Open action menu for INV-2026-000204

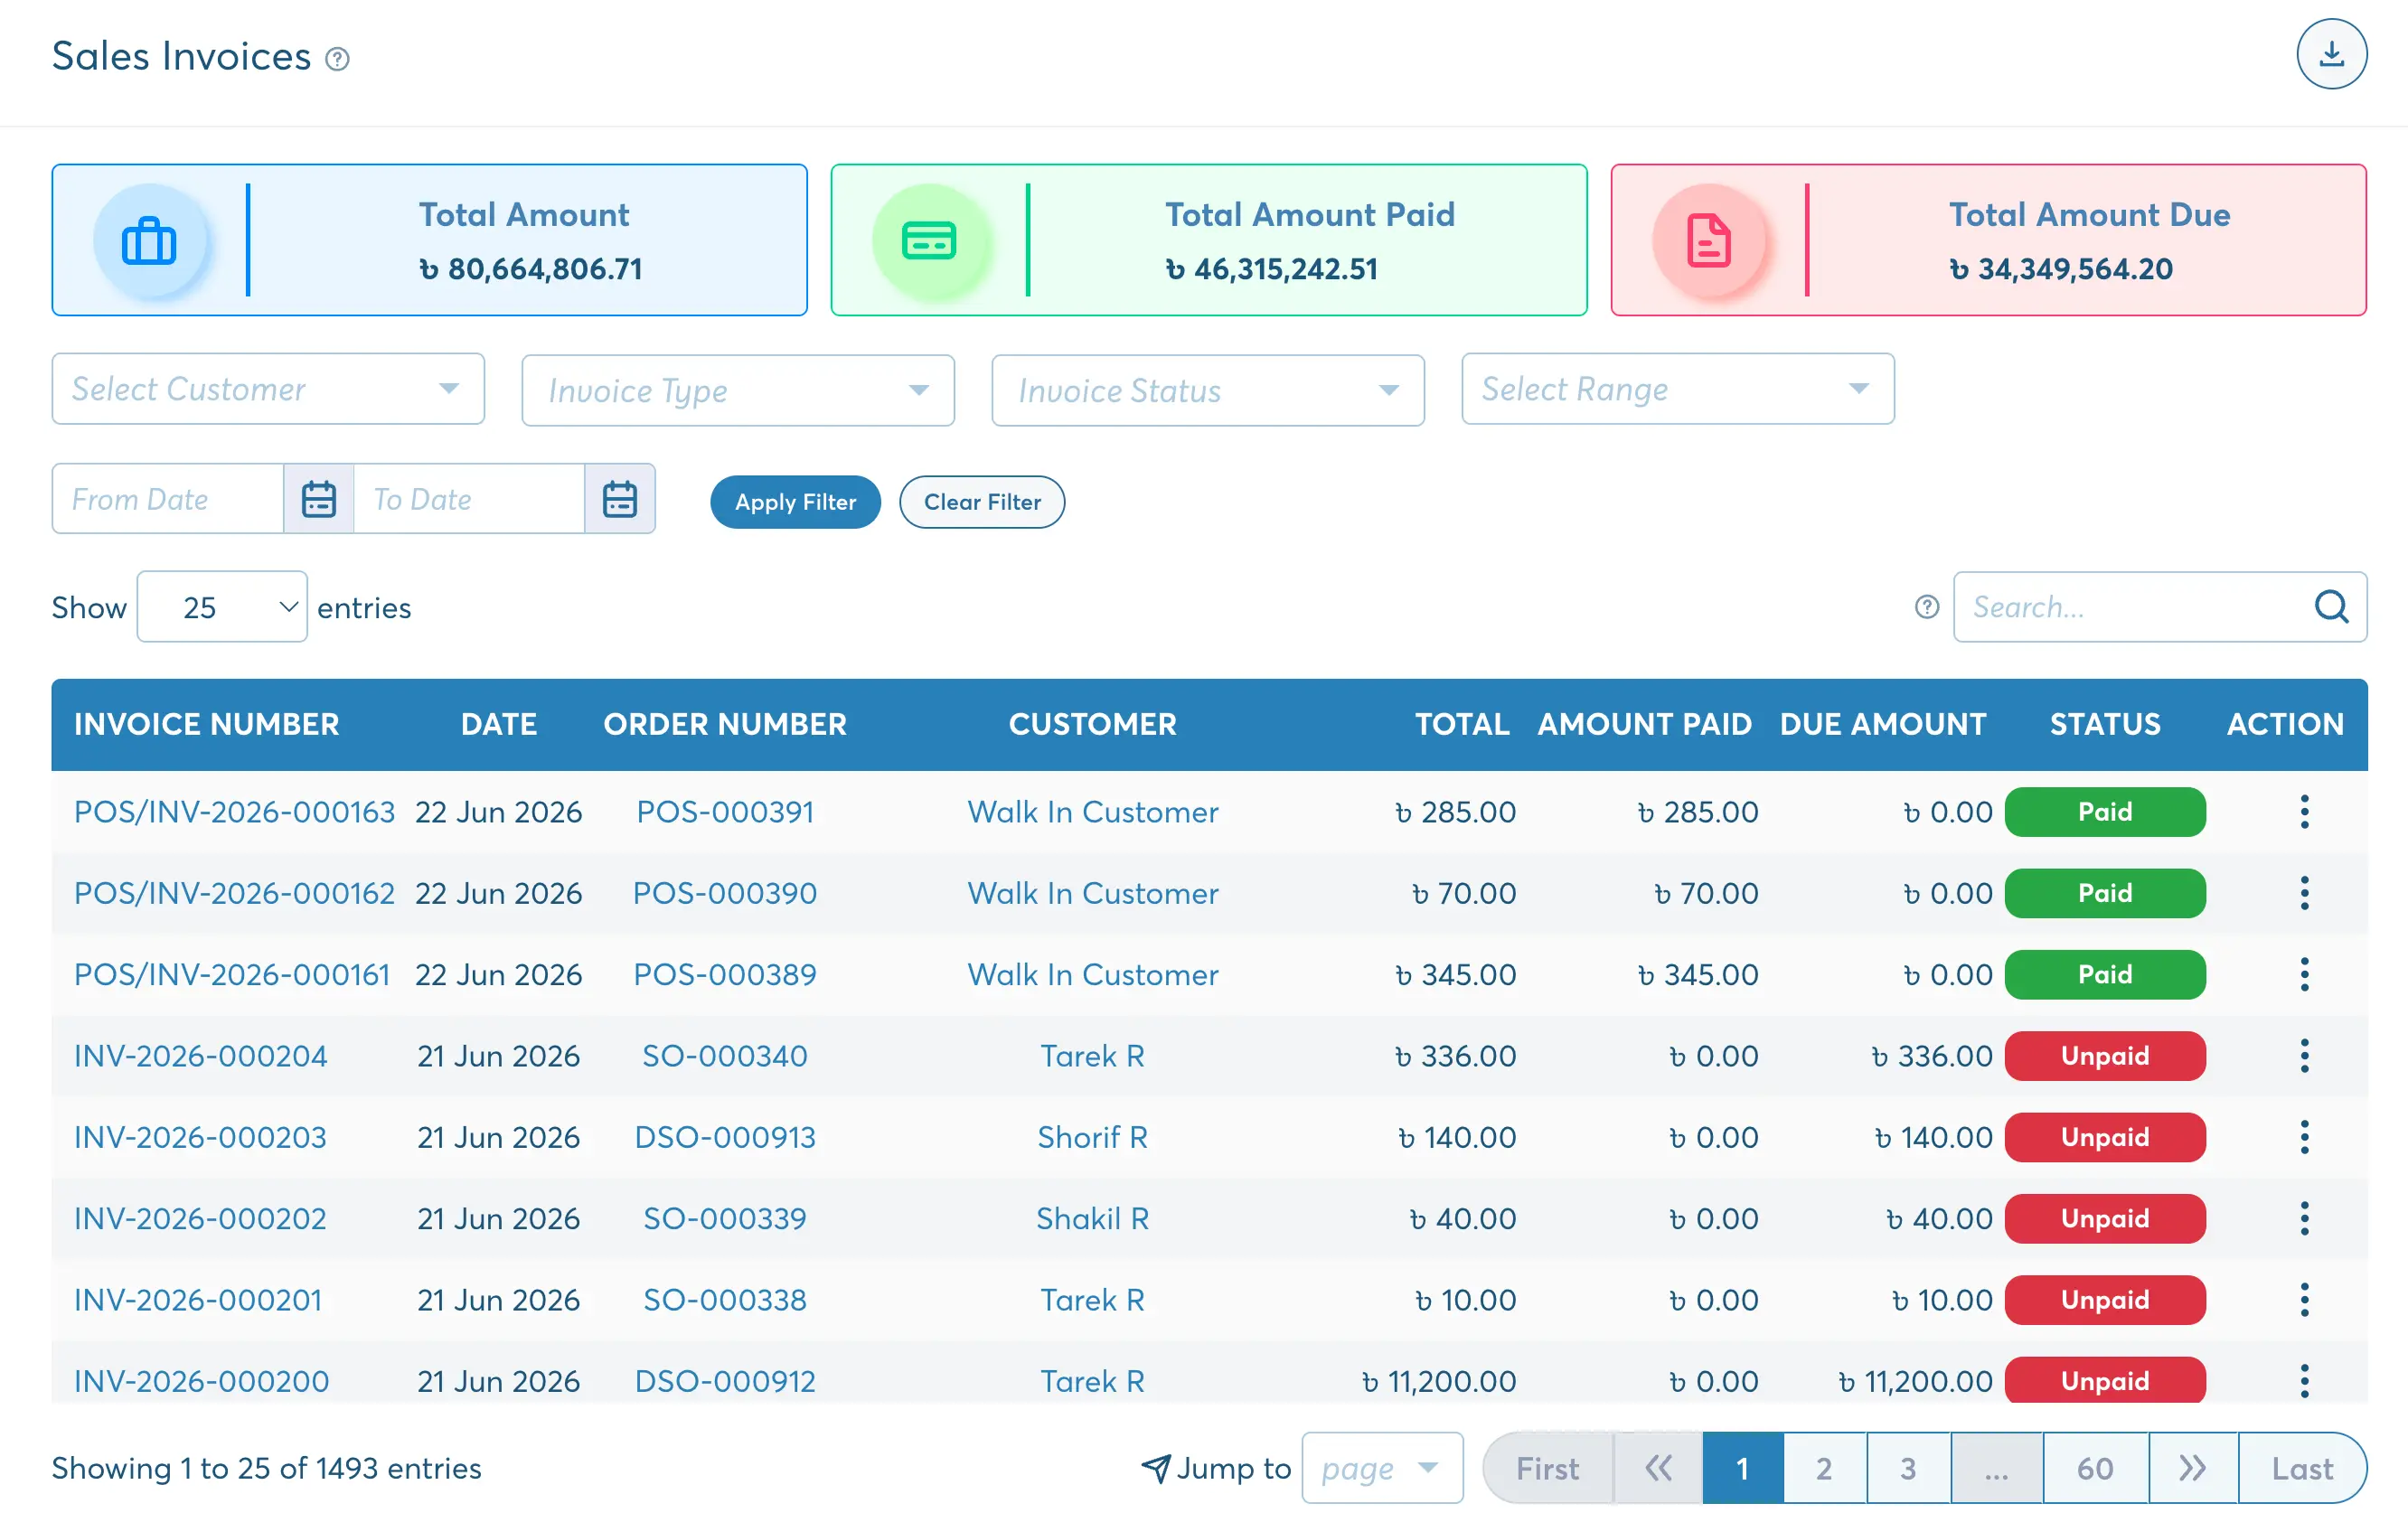point(2304,1055)
